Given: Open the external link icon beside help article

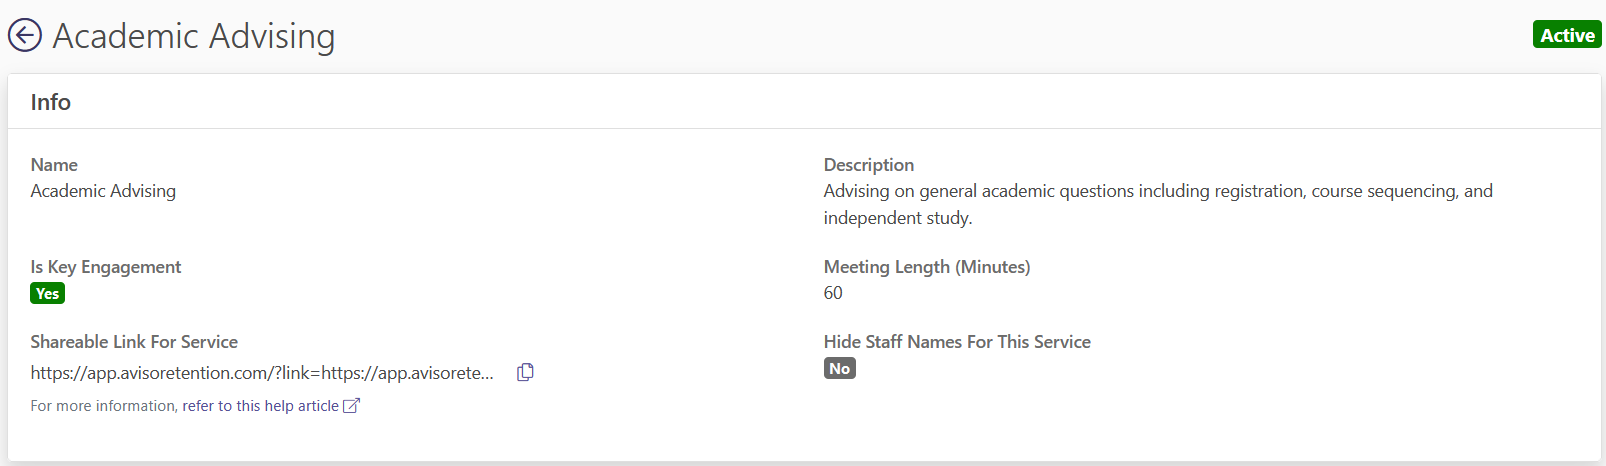Looking at the screenshot, I should click(351, 405).
